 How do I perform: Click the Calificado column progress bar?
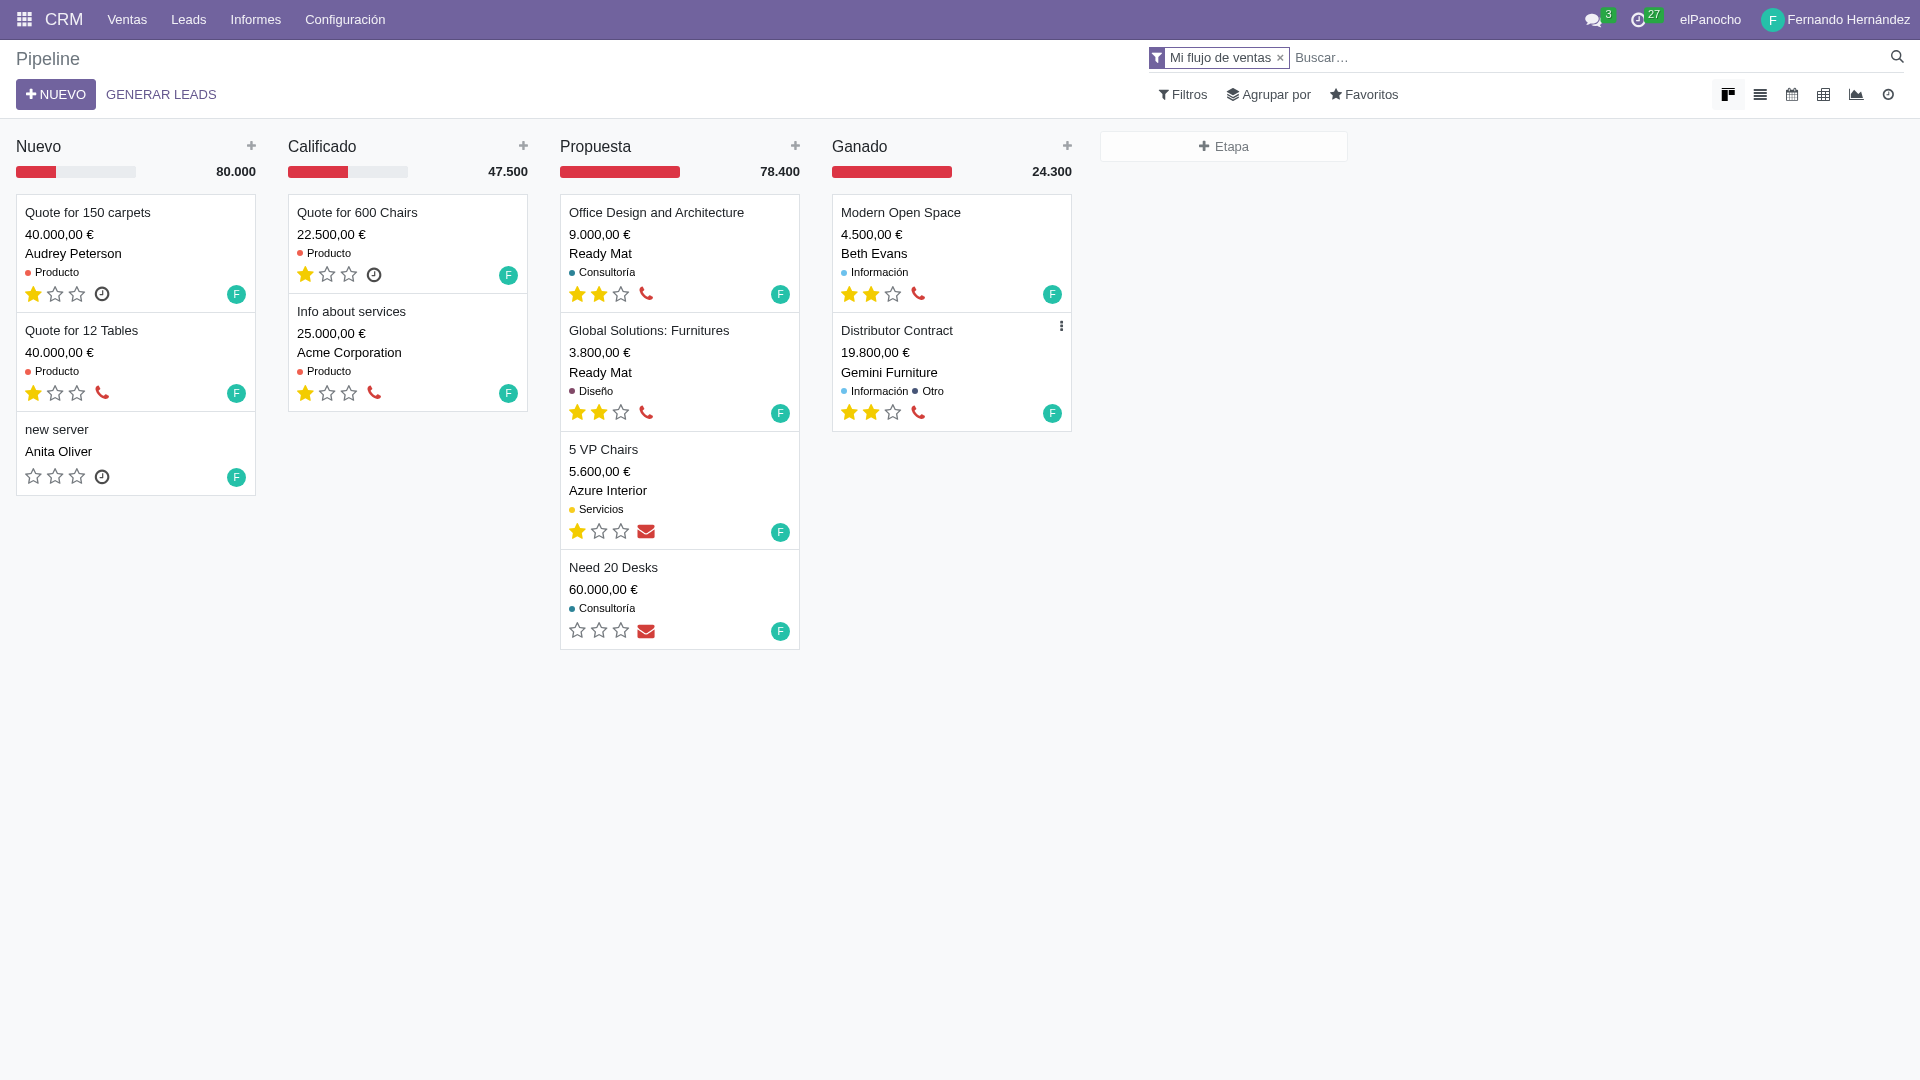(347, 171)
